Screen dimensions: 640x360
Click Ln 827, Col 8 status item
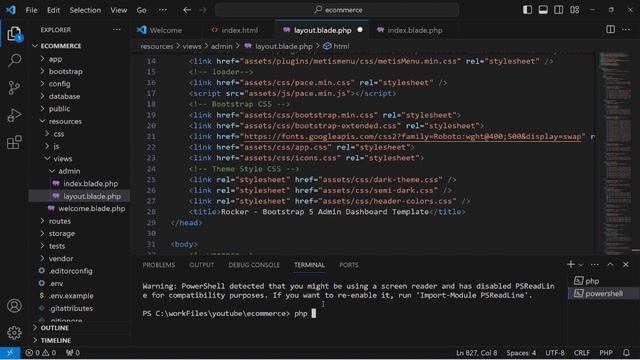click(x=476, y=353)
